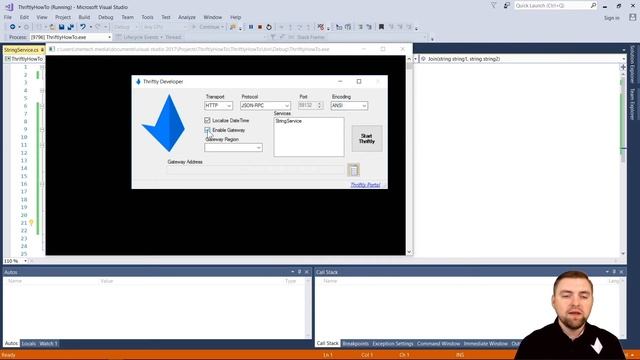This screenshot has width=640, height=360.
Task: Pin the Call Stack panel
Action: click(x=614, y=272)
